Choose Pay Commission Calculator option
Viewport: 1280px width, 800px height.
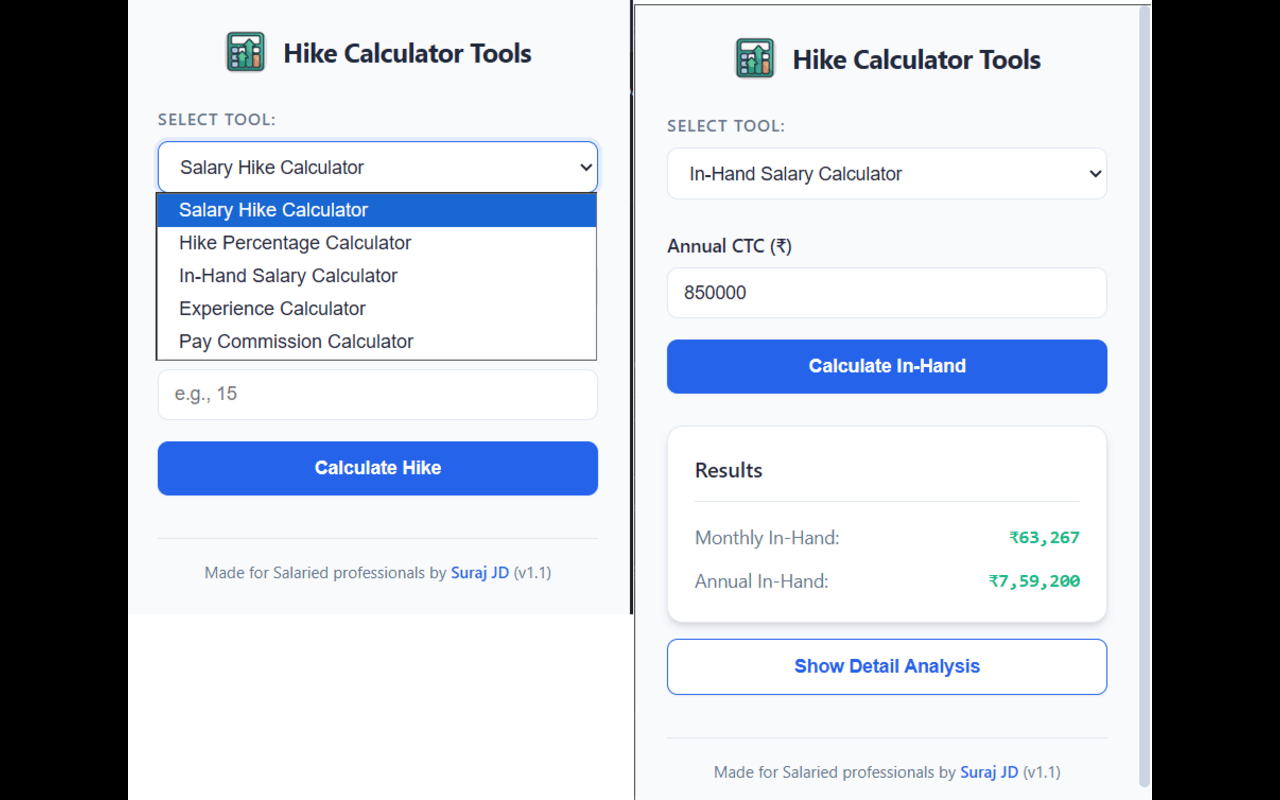(296, 342)
